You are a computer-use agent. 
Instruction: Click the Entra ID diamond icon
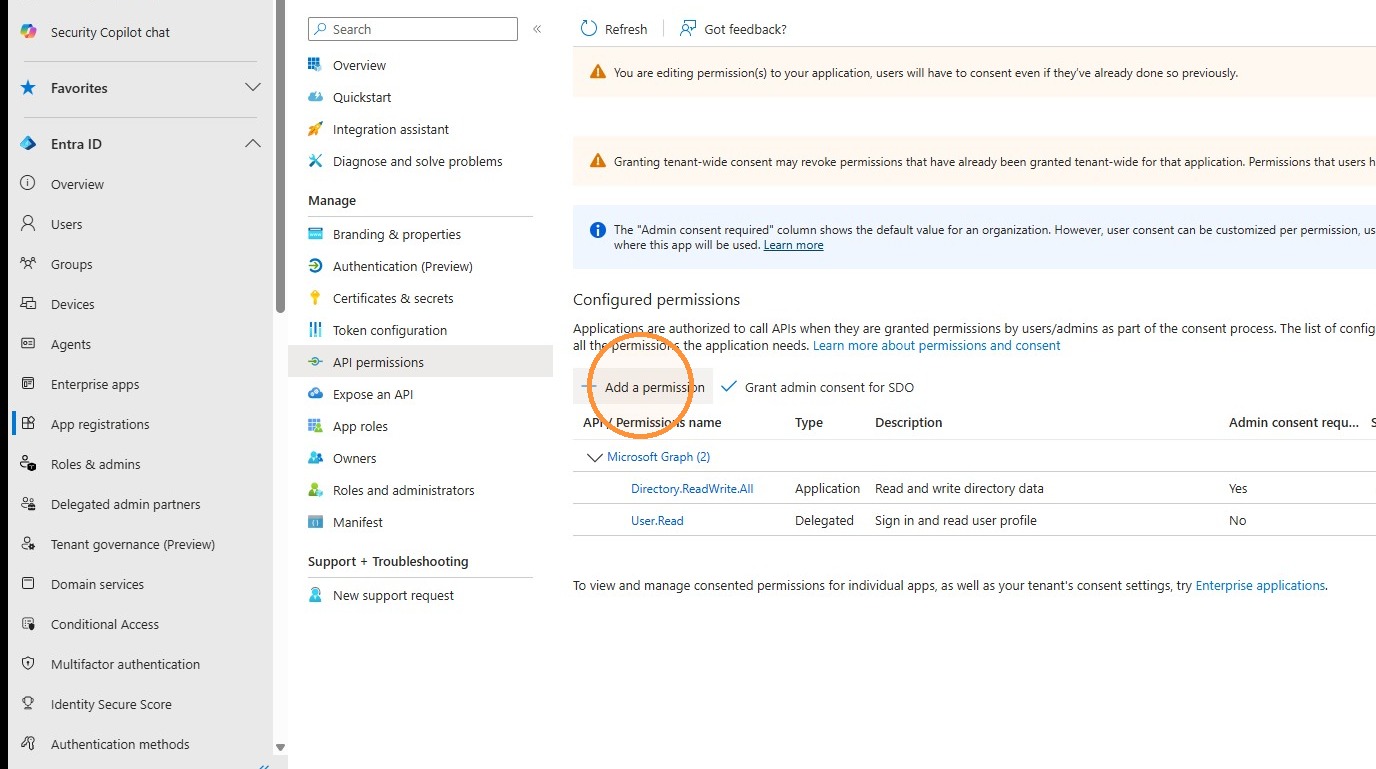[28, 144]
